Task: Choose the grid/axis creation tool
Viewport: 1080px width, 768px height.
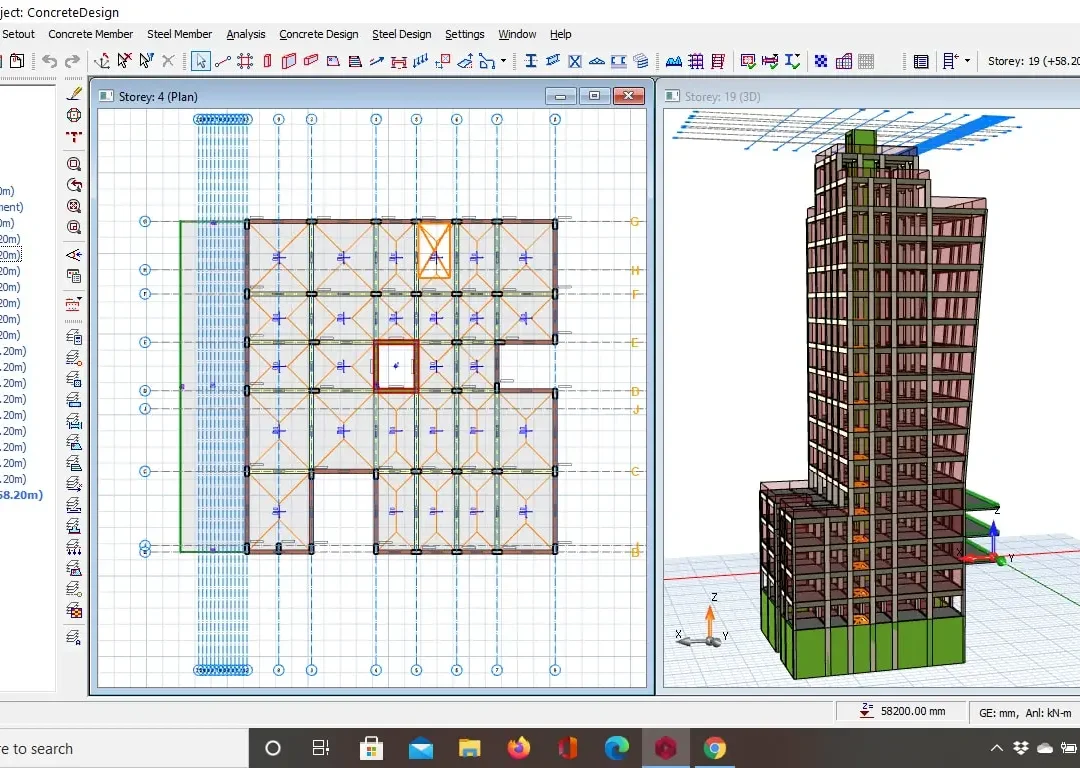Action: (245, 61)
